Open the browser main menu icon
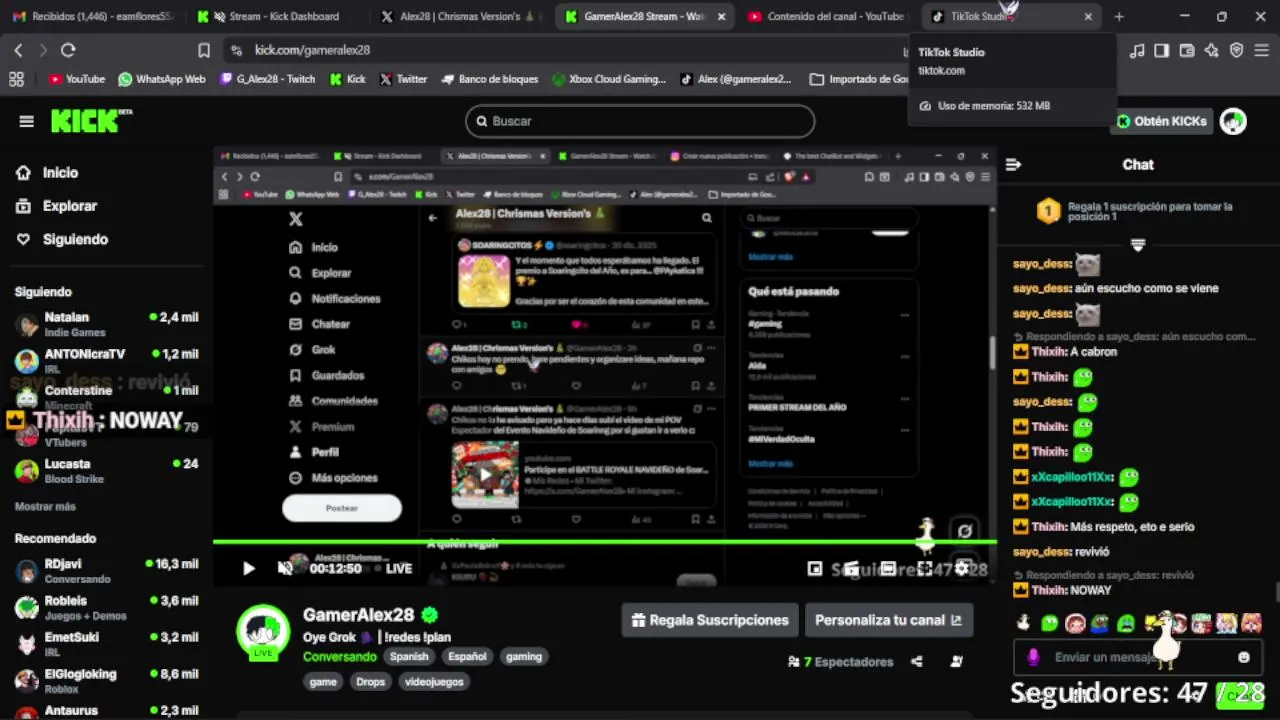The height and width of the screenshot is (720, 1280). [x=1263, y=50]
